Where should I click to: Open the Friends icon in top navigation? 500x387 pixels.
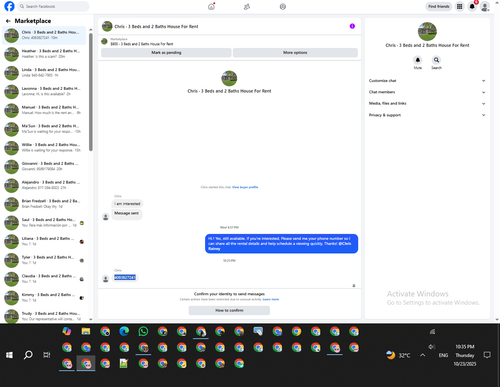(247, 6)
